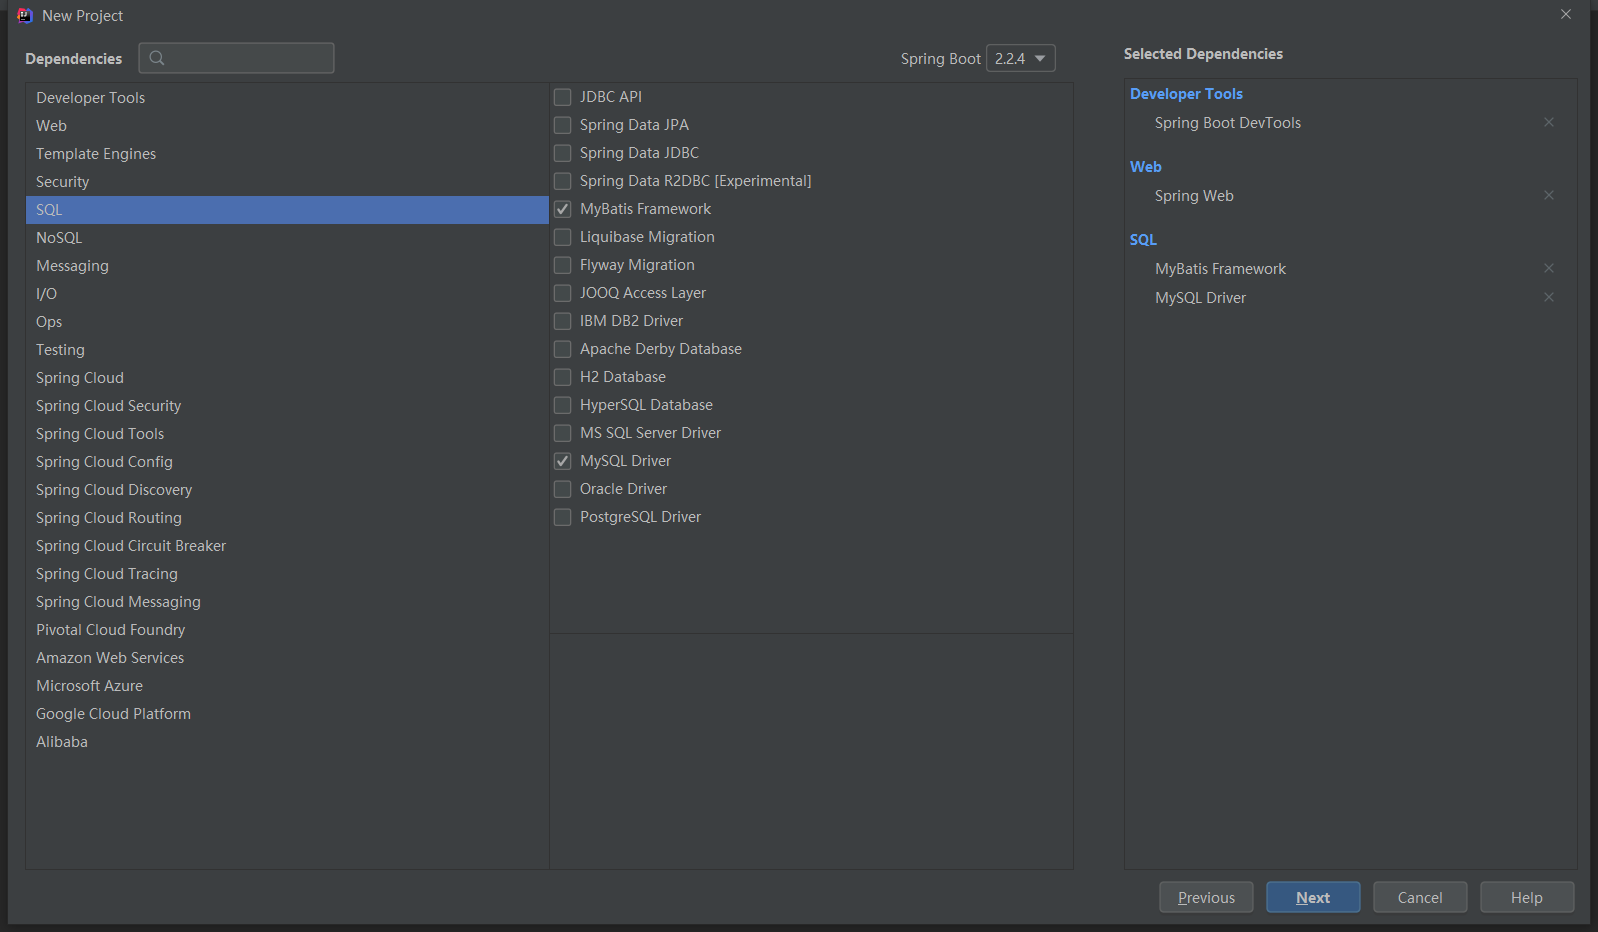Screen dimensions: 1598x932
Task: Select the Testing category
Action: coord(287,350)
